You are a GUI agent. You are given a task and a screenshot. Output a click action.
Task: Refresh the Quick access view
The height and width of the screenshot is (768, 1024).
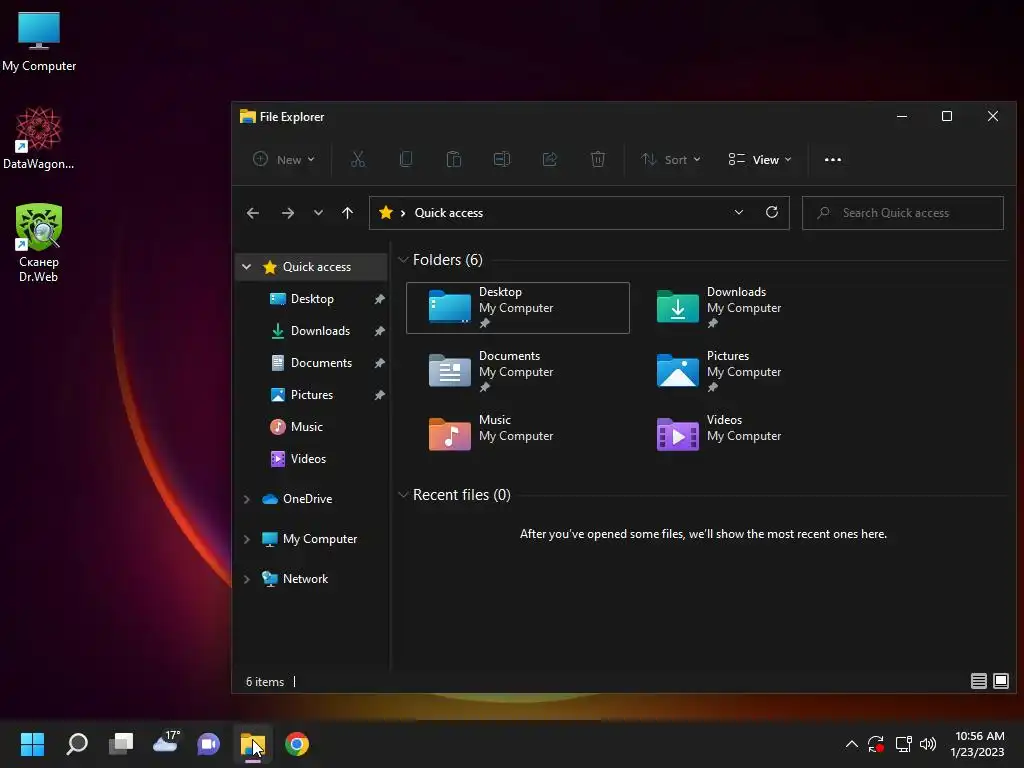[772, 212]
